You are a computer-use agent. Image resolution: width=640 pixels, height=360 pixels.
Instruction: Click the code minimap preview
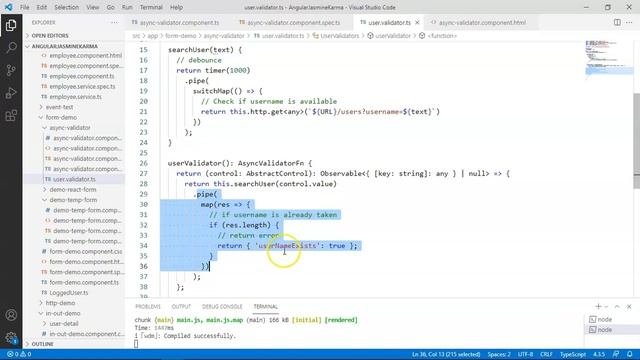608,59
